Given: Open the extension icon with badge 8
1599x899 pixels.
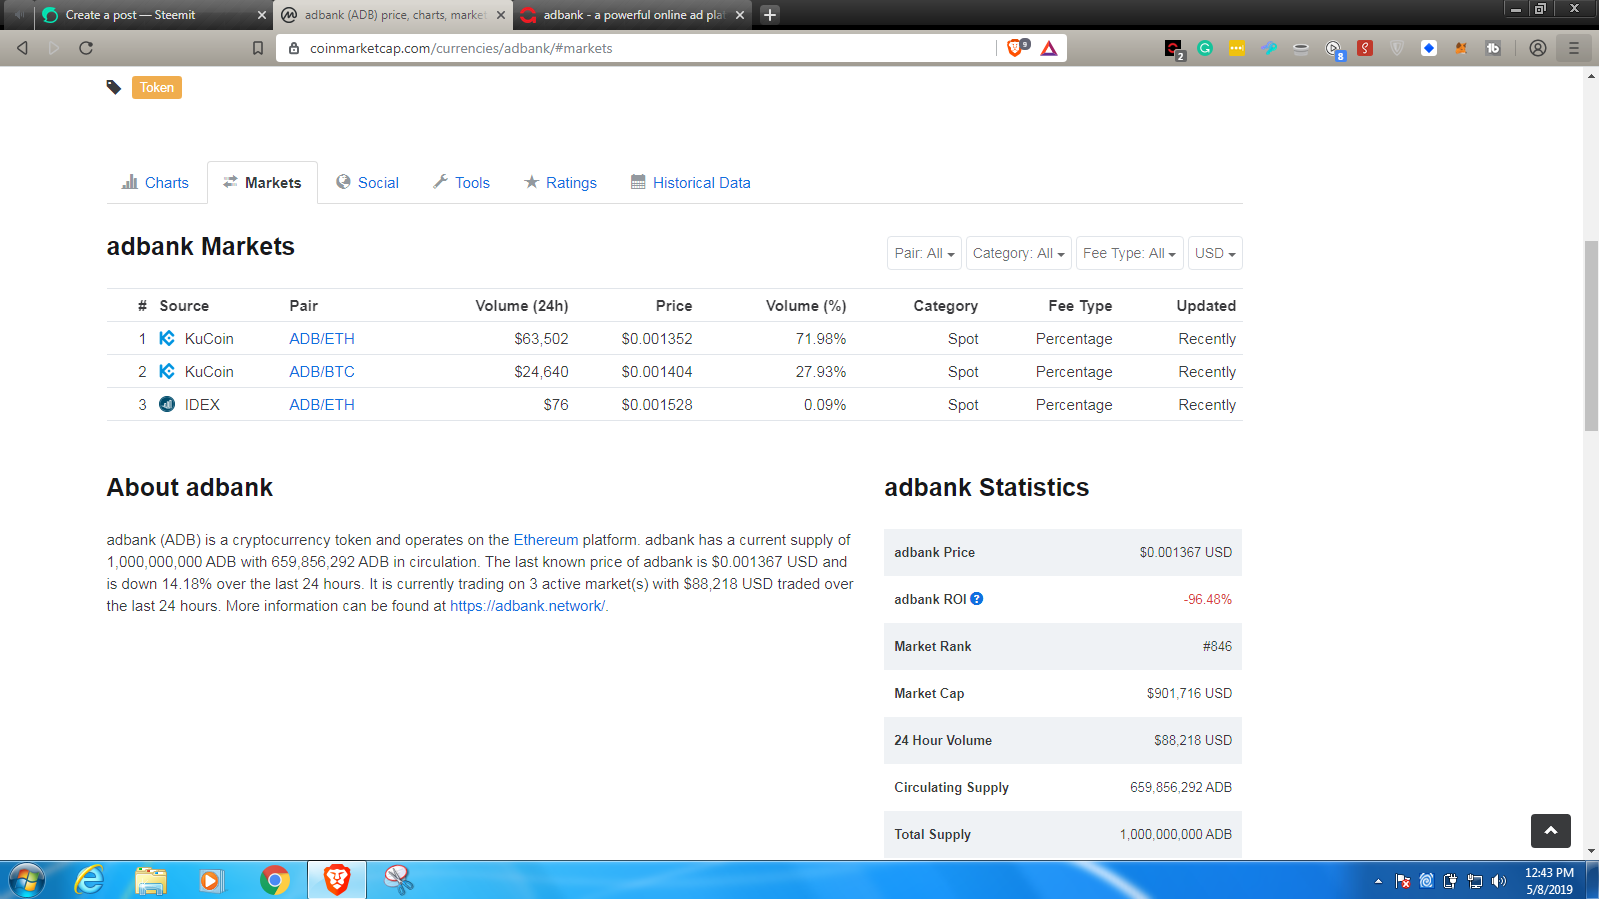Looking at the screenshot, I should tap(1334, 49).
